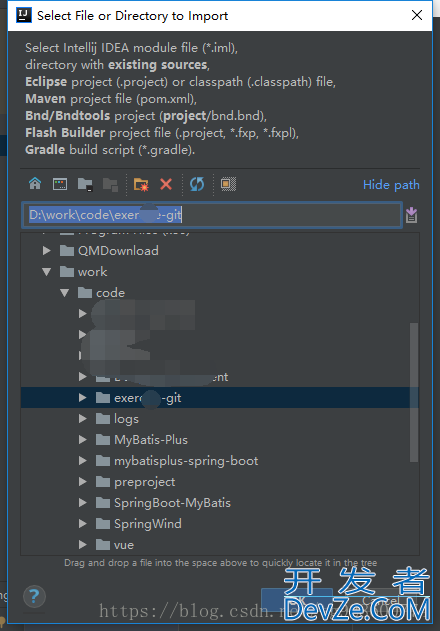Expand the QMDownload folder
The width and height of the screenshot is (440, 631).
click(x=47, y=251)
